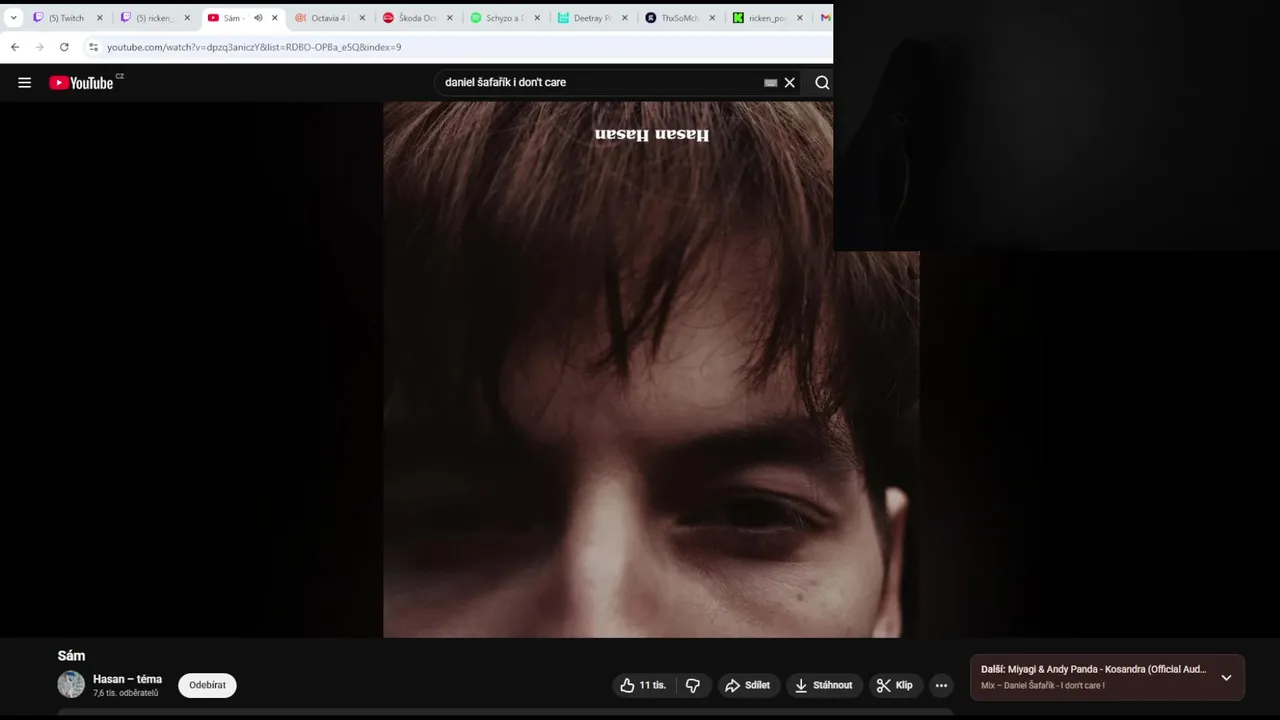Close the first (5) Twitch tab
Viewport: 1280px width, 720px height.
click(x=100, y=18)
